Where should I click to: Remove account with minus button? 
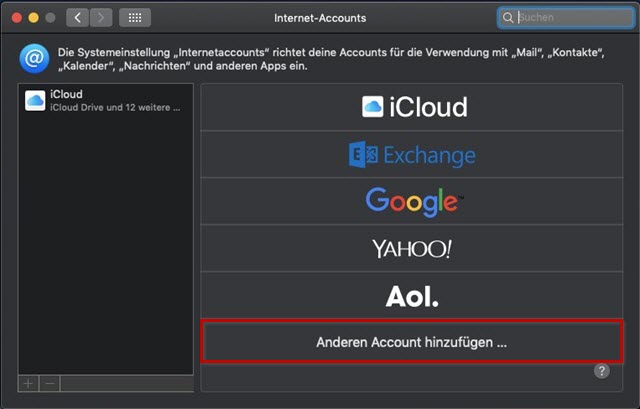click(50, 384)
